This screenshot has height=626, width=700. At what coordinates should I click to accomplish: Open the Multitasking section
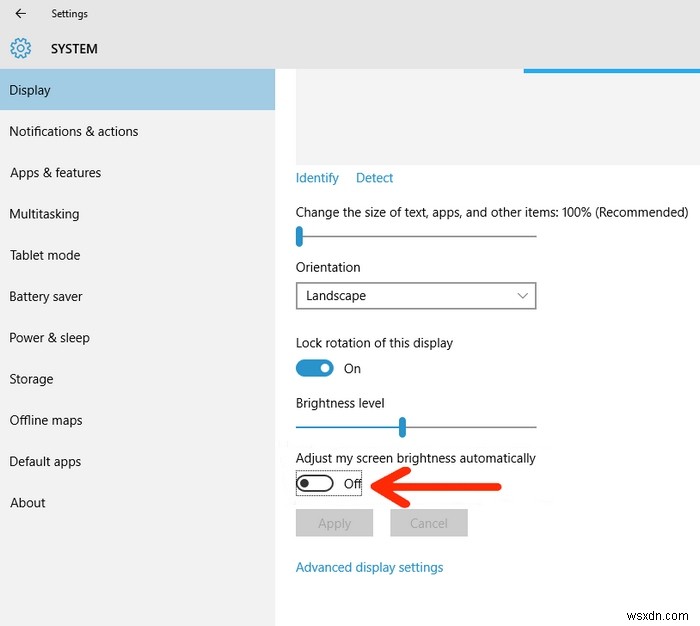[138, 214]
